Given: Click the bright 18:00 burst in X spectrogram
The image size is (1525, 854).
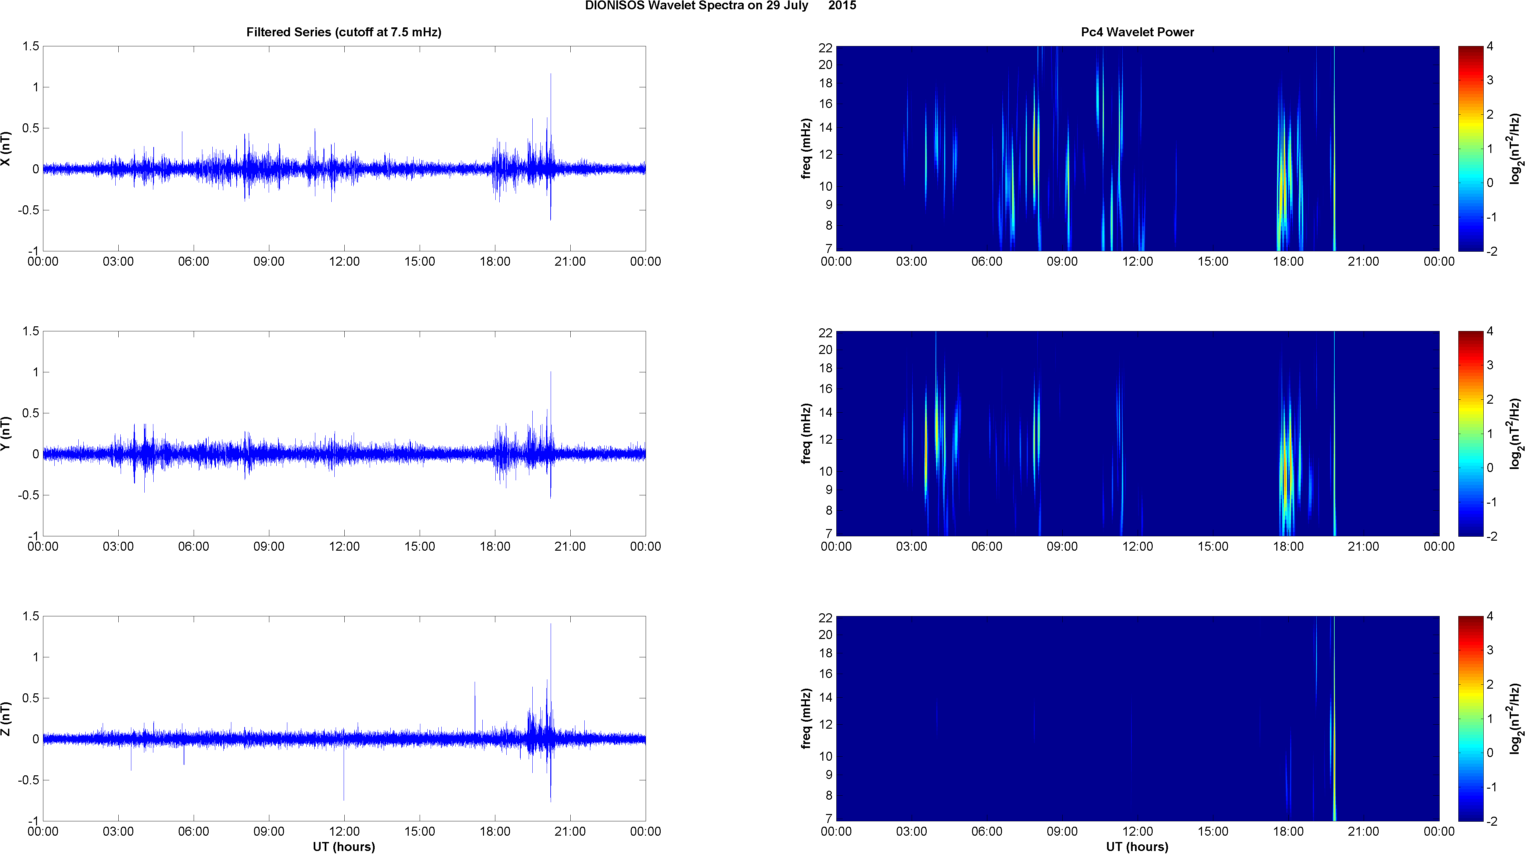Looking at the screenshot, I should point(1284,175).
